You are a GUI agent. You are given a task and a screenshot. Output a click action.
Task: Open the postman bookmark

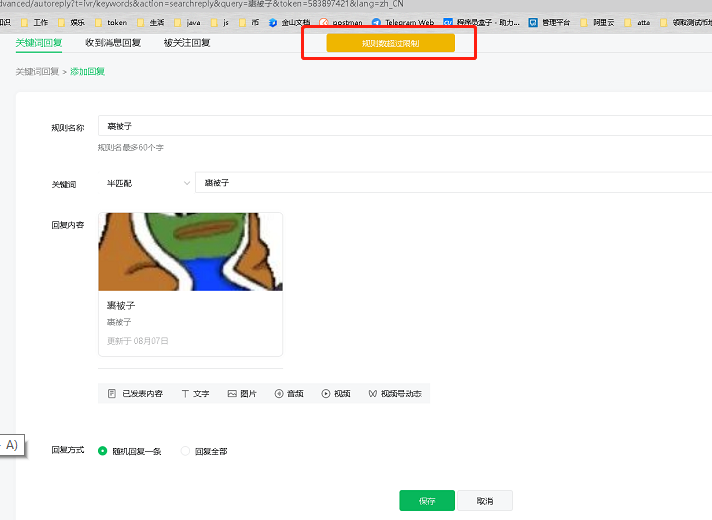click(x=341, y=23)
